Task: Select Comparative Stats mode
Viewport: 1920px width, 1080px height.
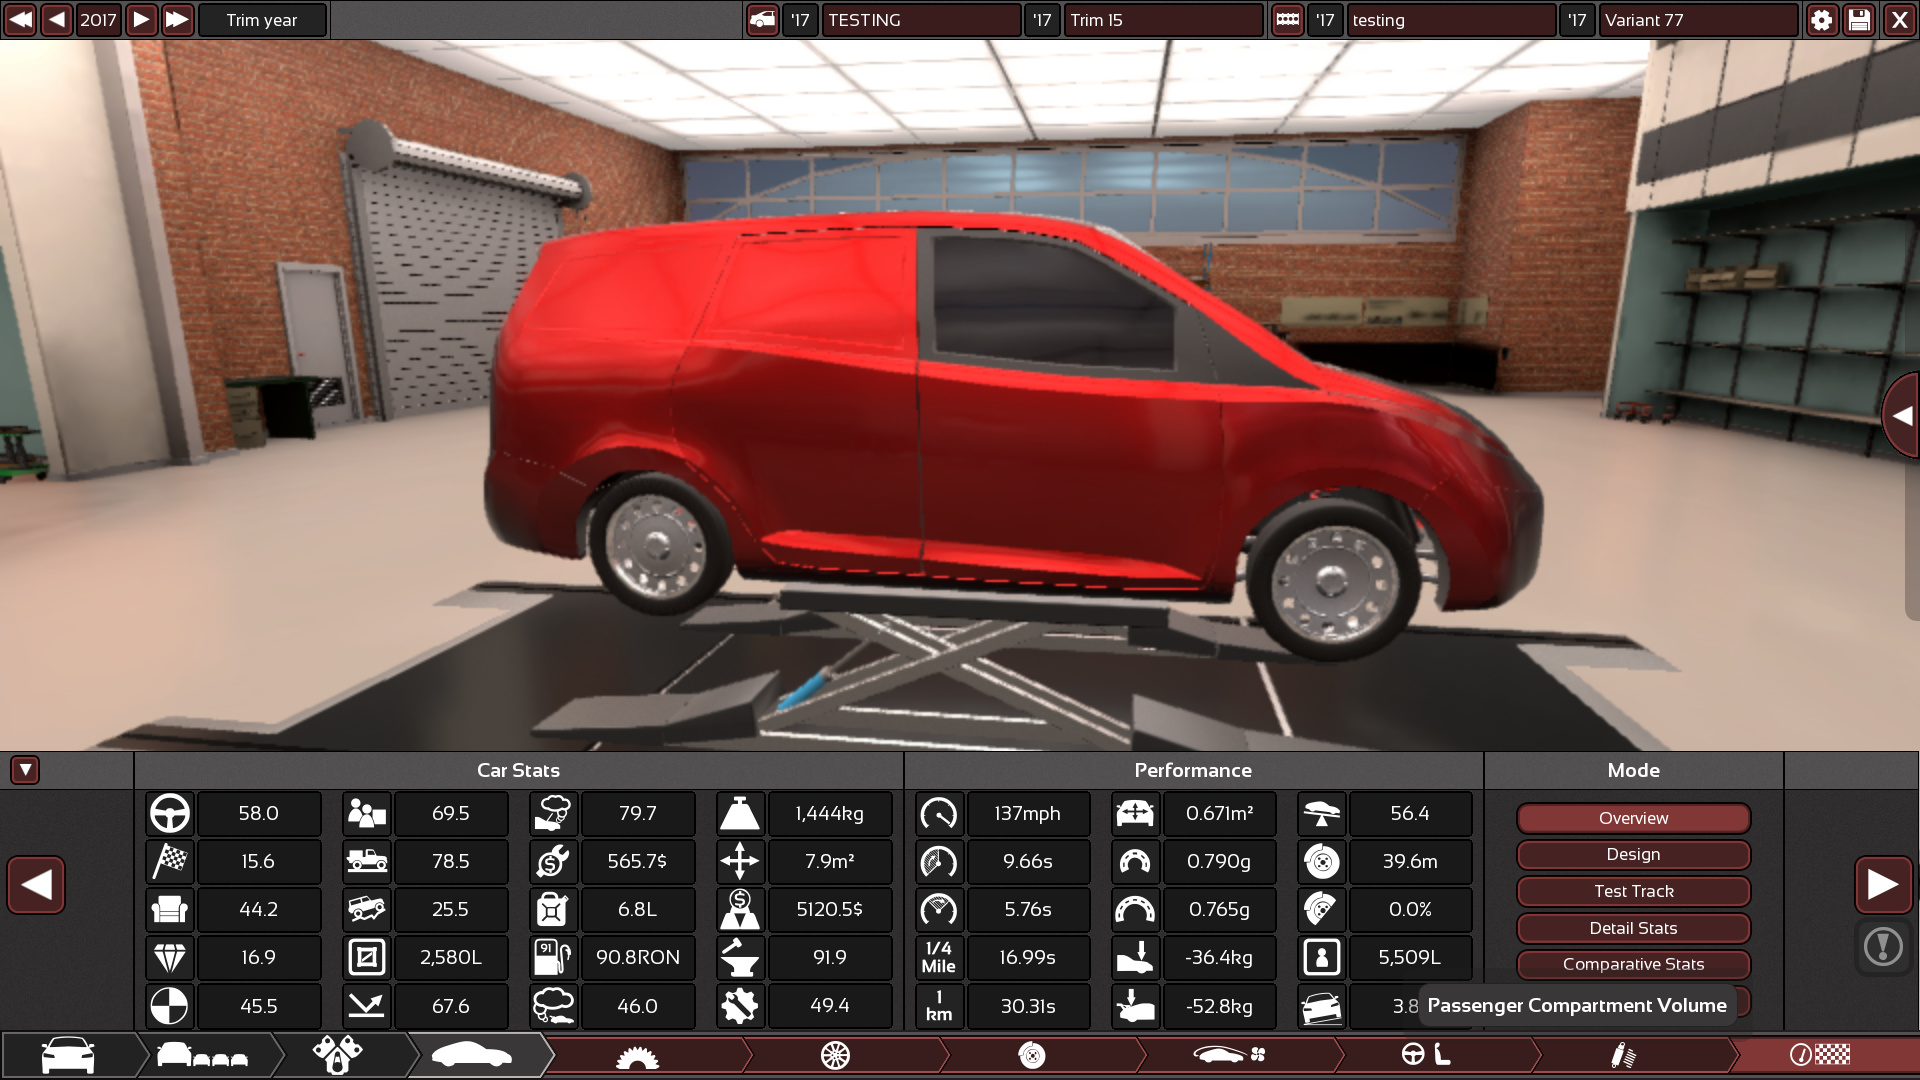Action: point(1633,964)
